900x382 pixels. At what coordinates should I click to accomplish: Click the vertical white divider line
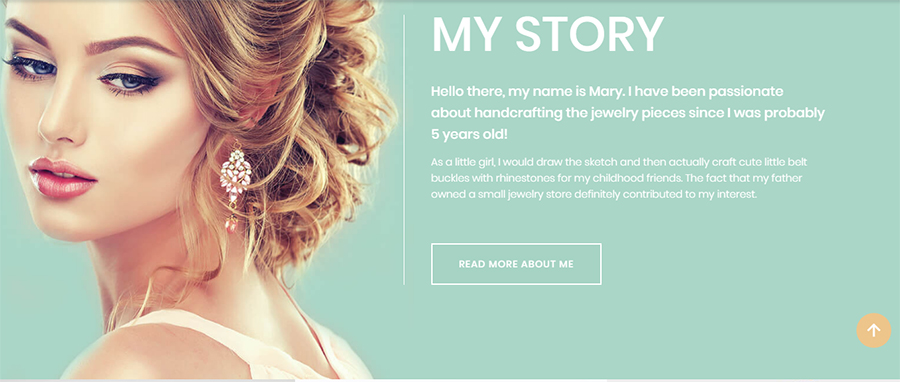pyautogui.click(x=404, y=150)
